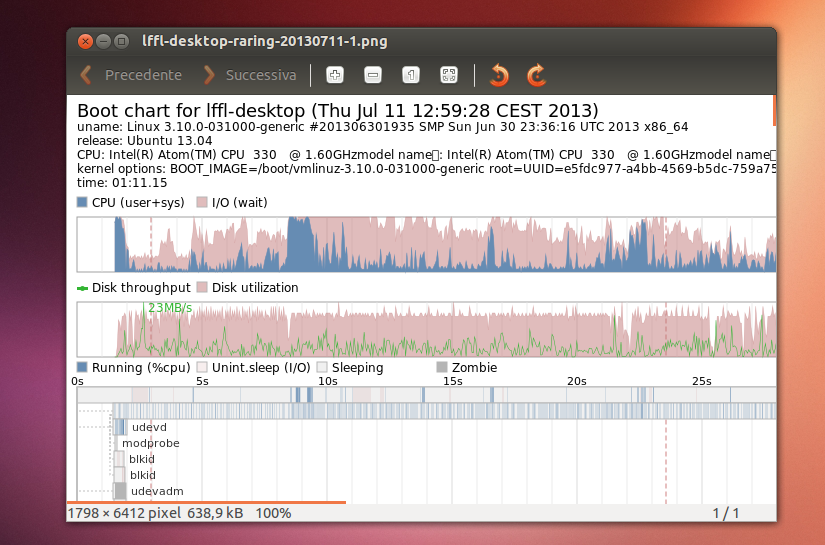Rotate the image clockwise
The height and width of the screenshot is (545, 825).
tap(537, 75)
